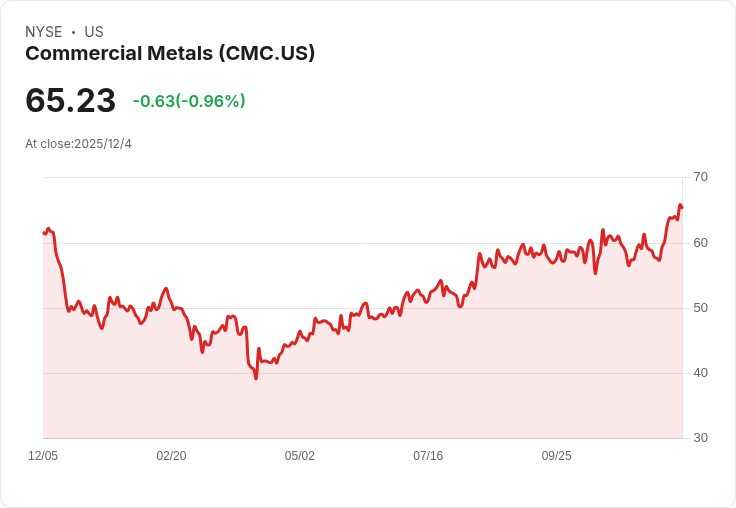Click the 30 price axis label
The height and width of the screenshot is (508, 736).
pos(700,438)
